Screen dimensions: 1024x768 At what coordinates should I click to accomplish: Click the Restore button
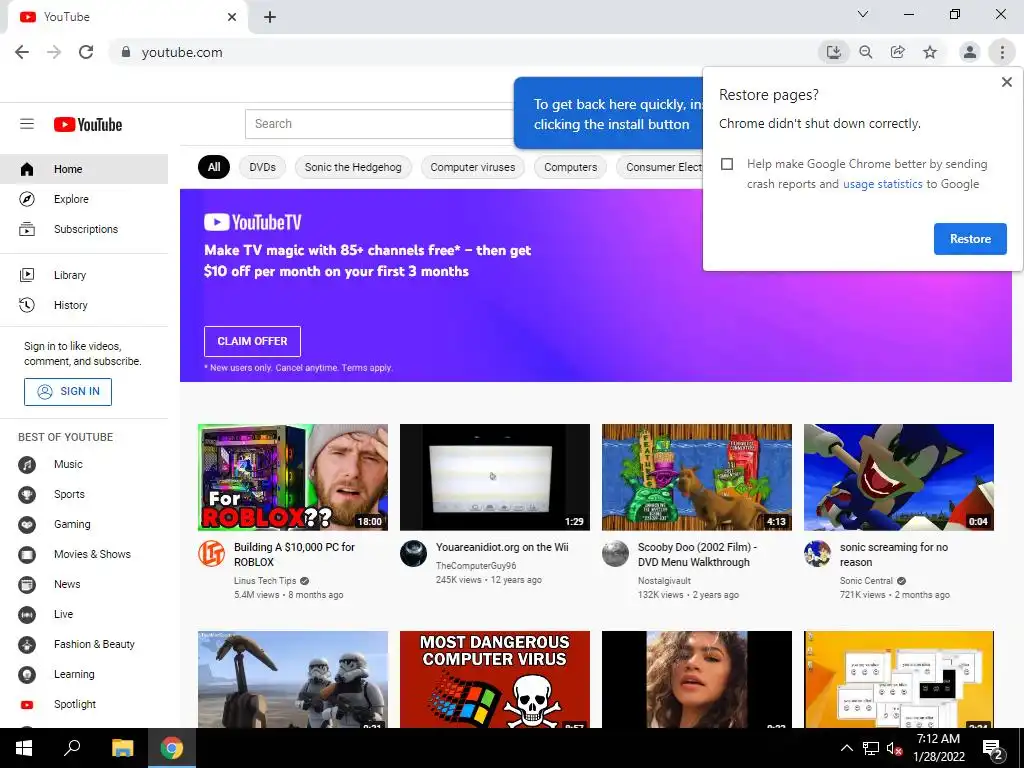[x=970, y=239]
